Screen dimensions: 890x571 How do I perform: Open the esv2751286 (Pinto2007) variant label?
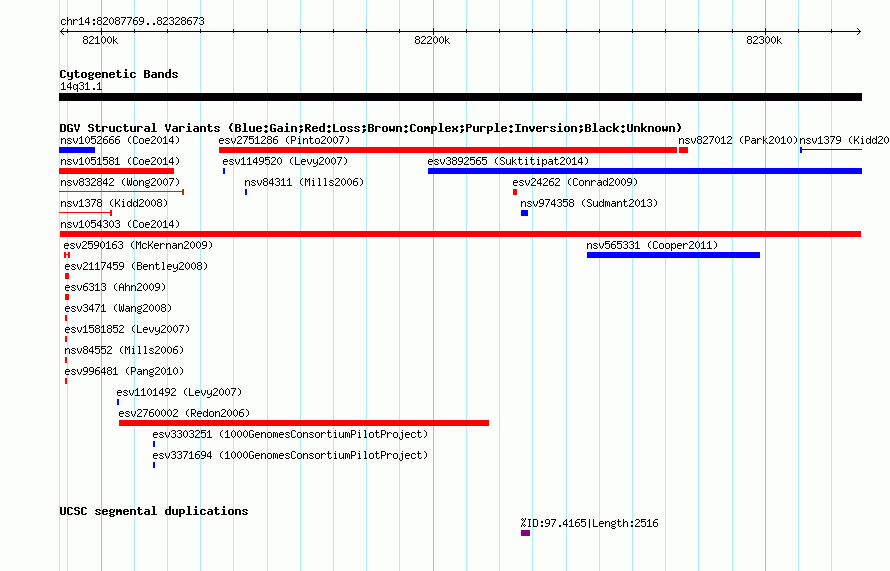pos(284,140)
